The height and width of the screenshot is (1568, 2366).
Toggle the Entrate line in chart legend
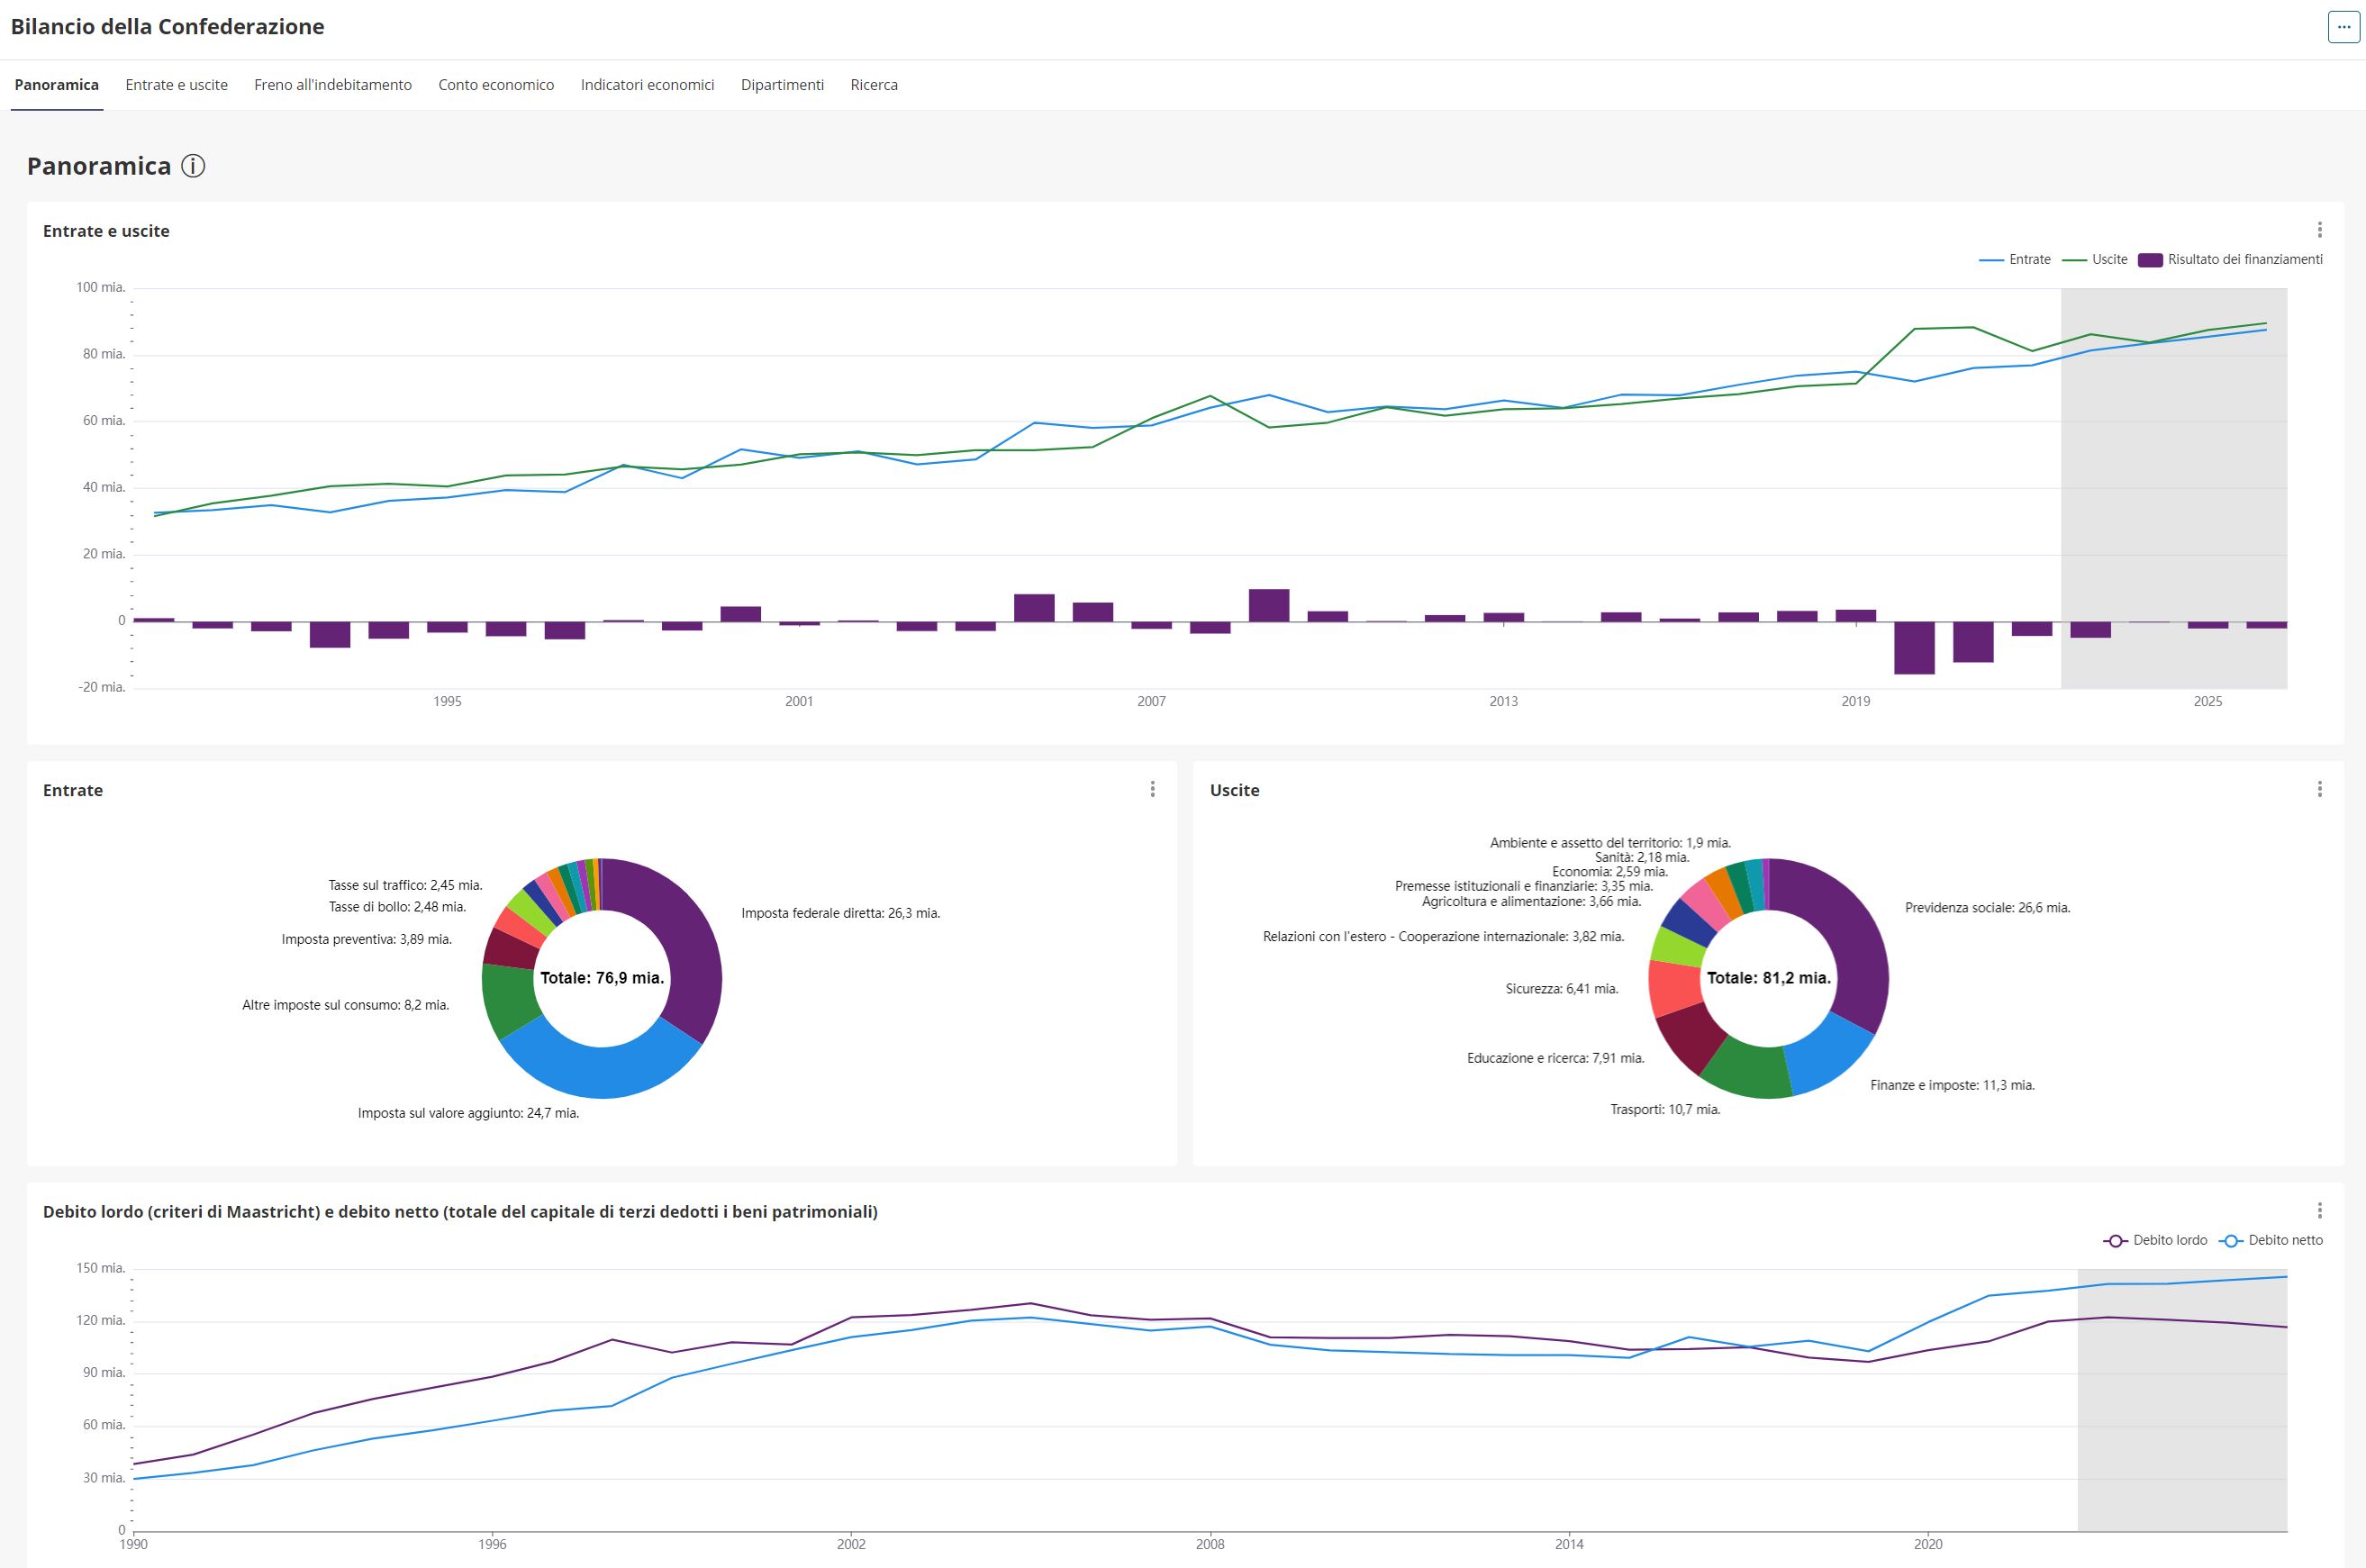tap(2014, 260)
